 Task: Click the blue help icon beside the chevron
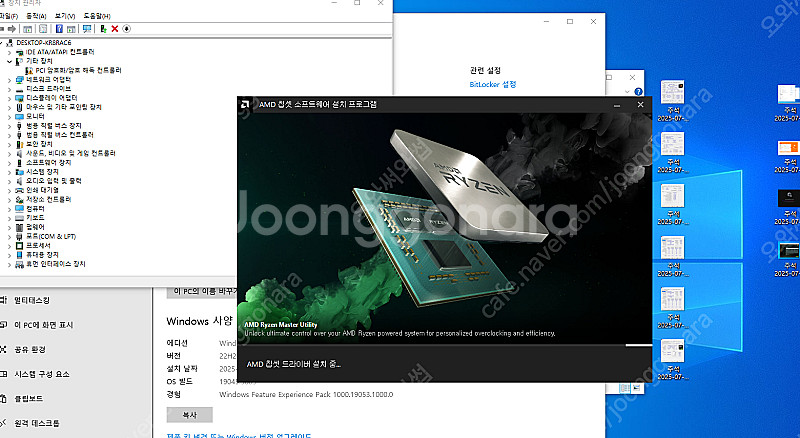point(638,92)
